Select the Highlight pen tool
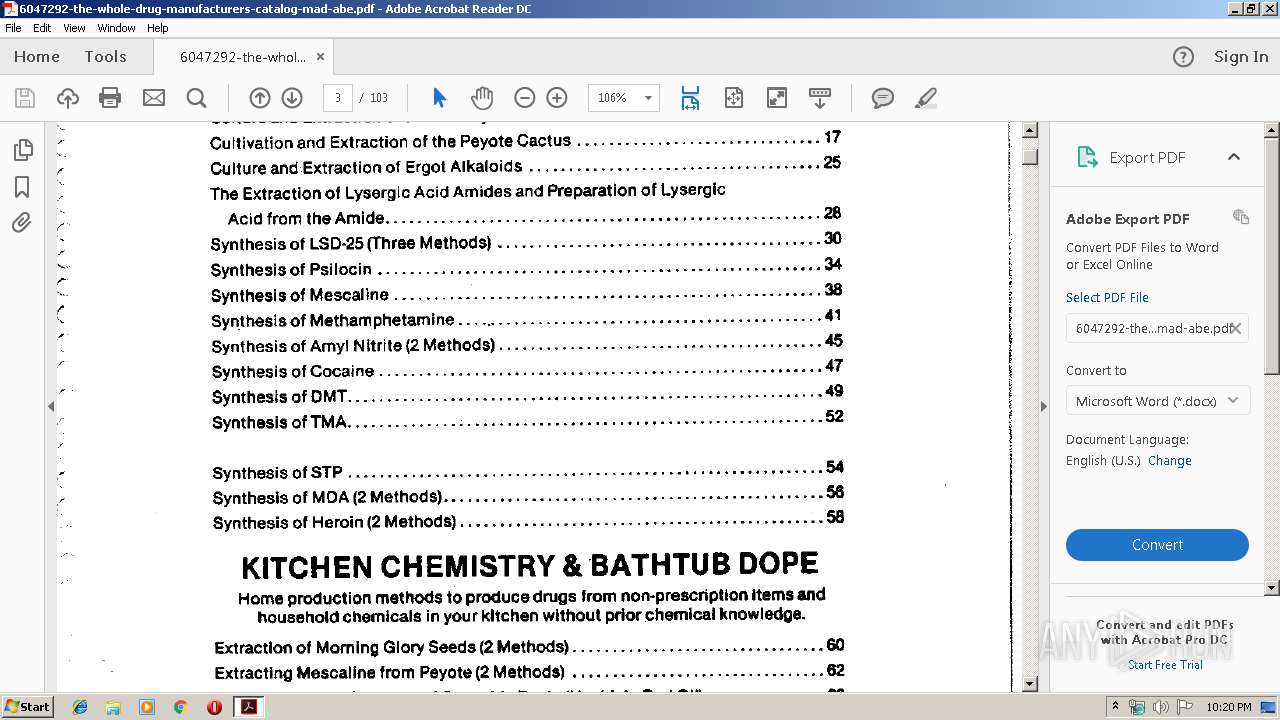The image size is (1280, 720). coord(926,98)
